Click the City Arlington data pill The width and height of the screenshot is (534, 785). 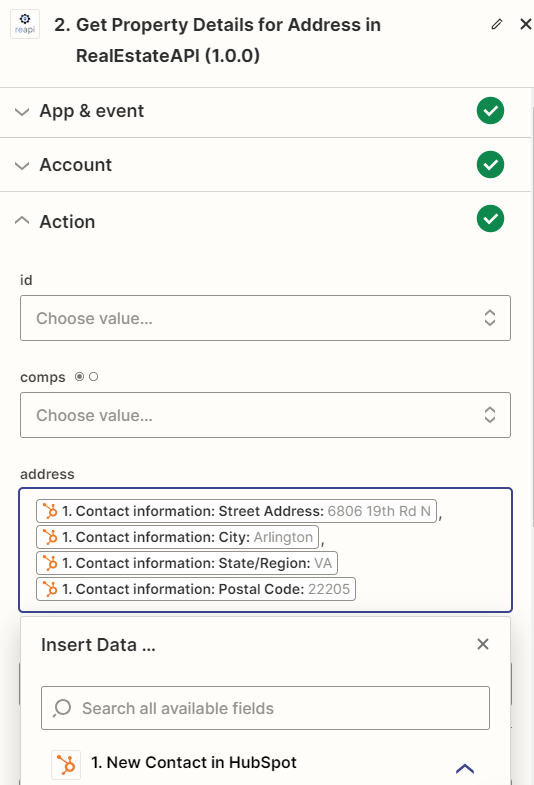(x=178, y=537)
